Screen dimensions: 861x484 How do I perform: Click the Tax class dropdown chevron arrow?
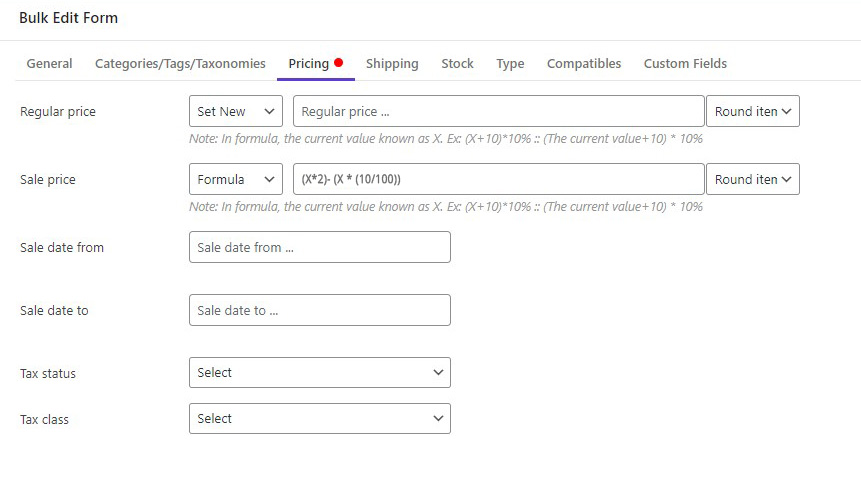438,419
